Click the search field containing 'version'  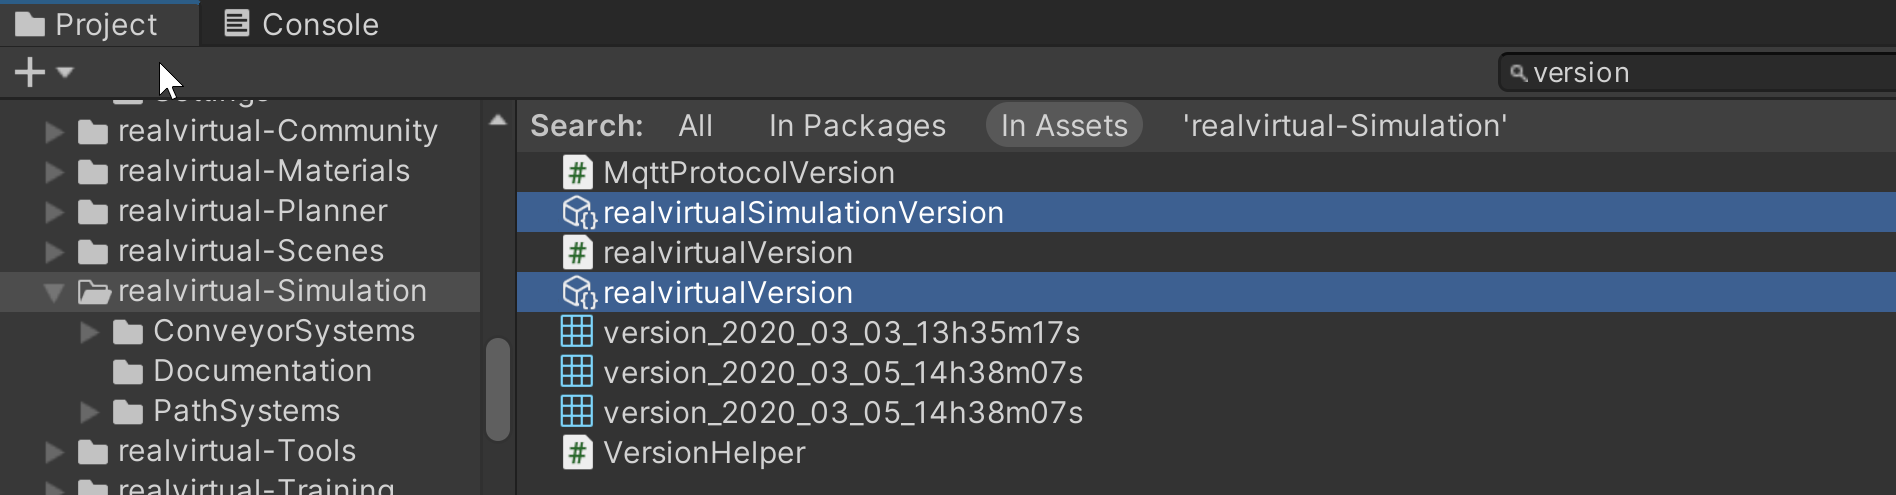[1700, 73]
